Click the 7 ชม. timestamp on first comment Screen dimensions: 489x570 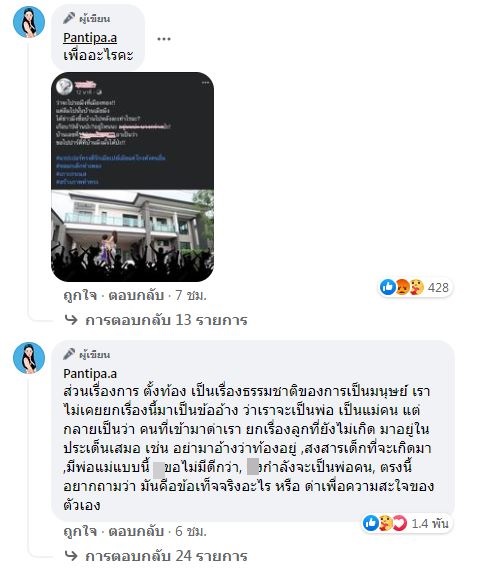point(191,295)
